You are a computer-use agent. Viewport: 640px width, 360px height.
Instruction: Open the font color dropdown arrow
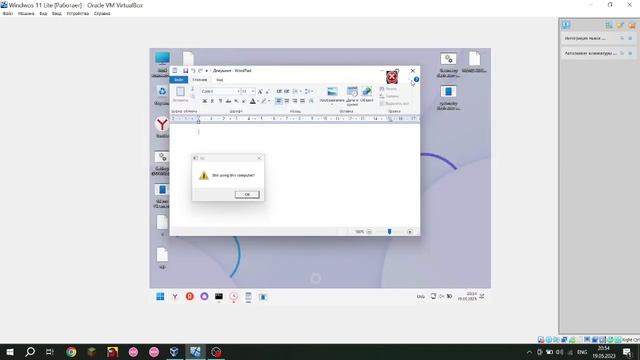tap(258, 101)
